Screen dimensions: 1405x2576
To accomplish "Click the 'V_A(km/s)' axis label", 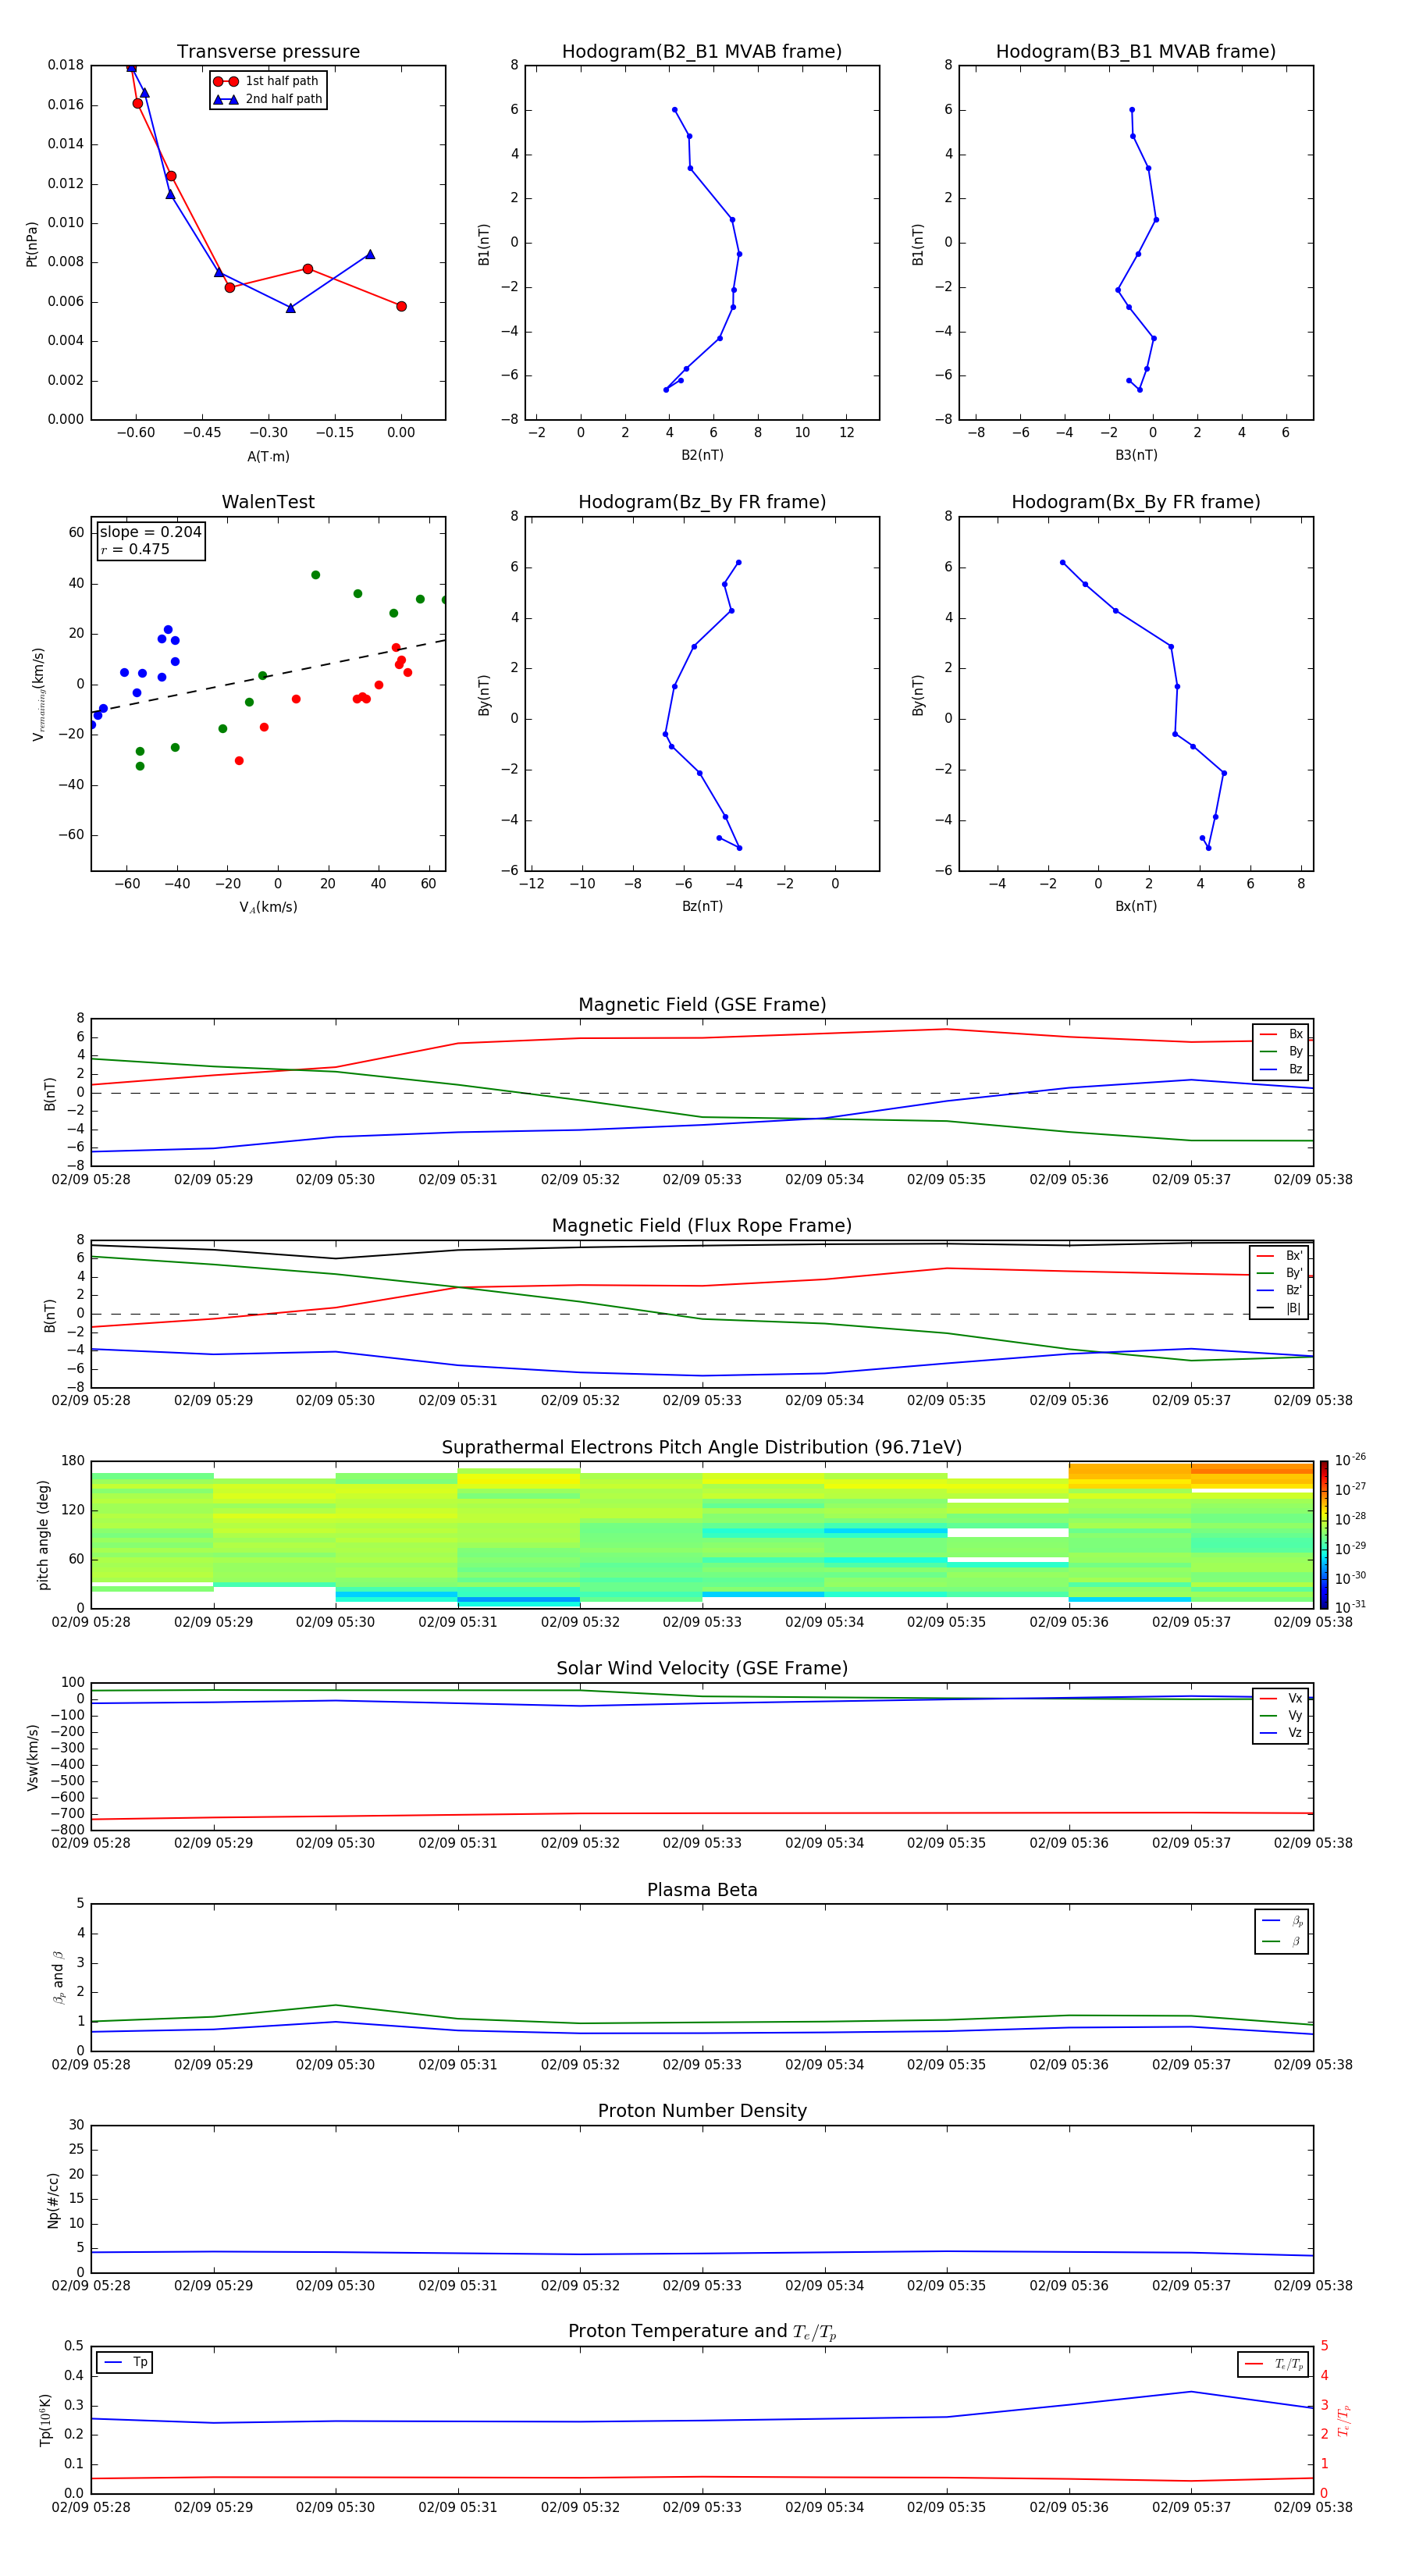I will [268, 907].
